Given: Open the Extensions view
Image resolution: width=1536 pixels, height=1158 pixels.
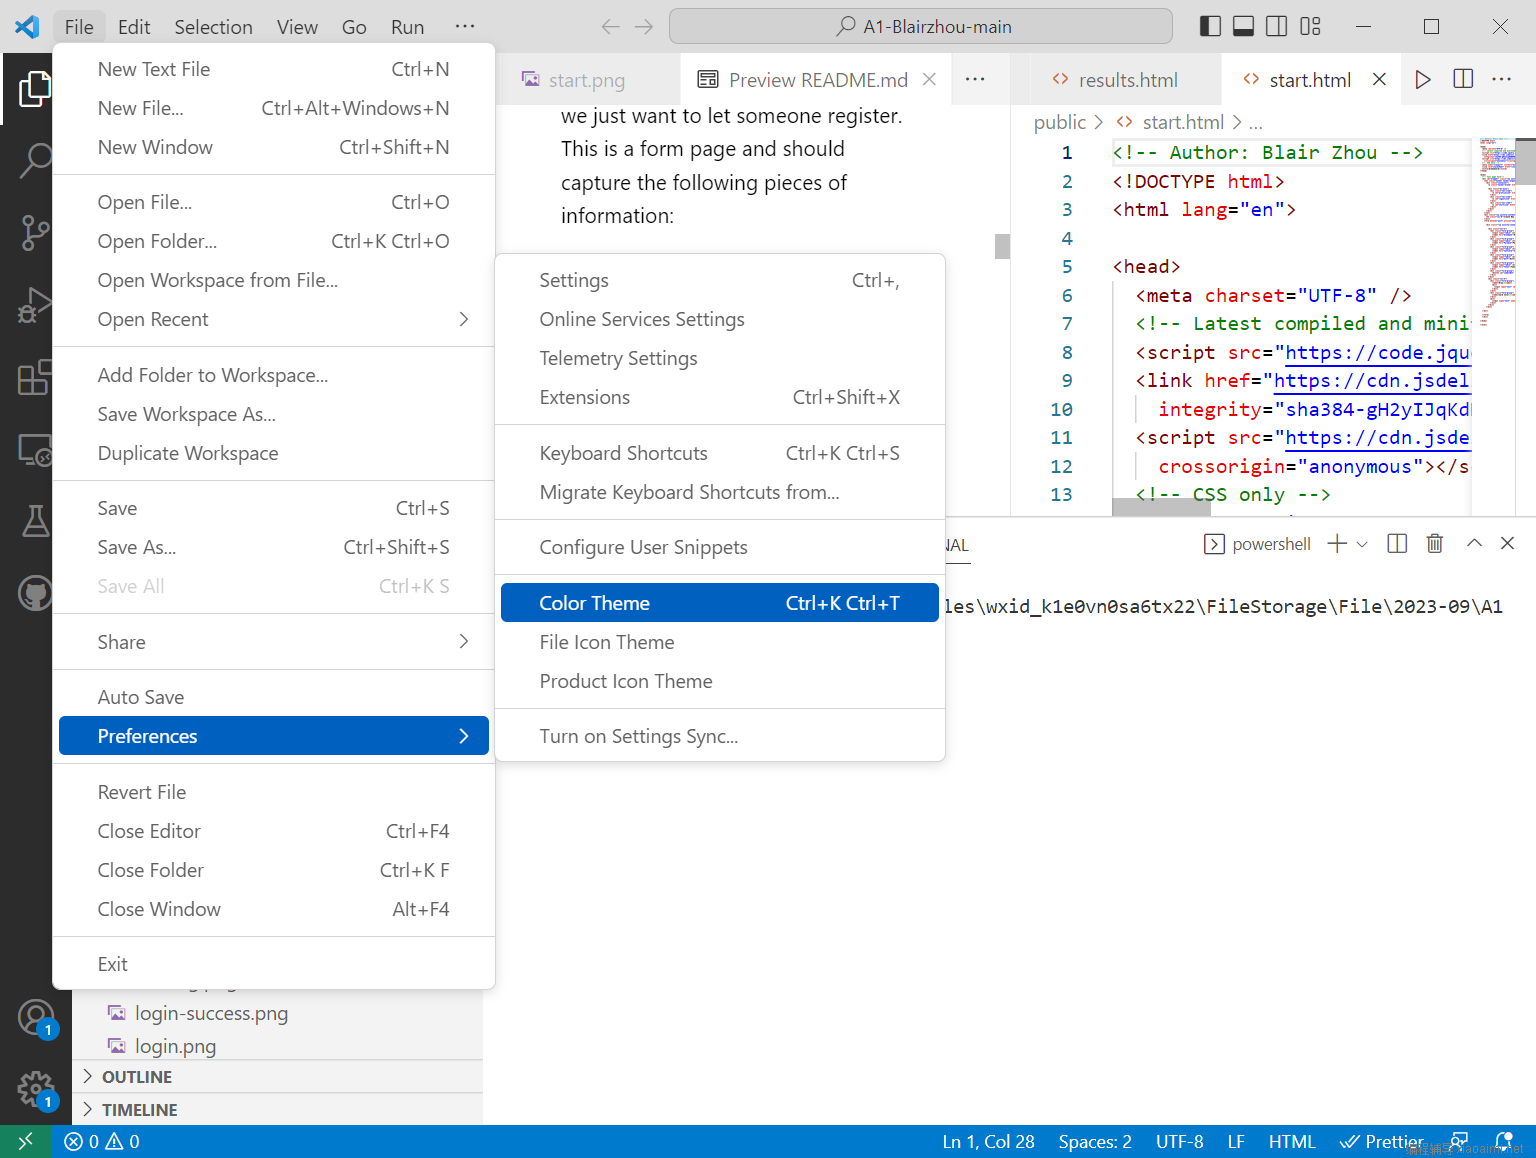Looking at the screenshot, I should (x=35, y=377).
